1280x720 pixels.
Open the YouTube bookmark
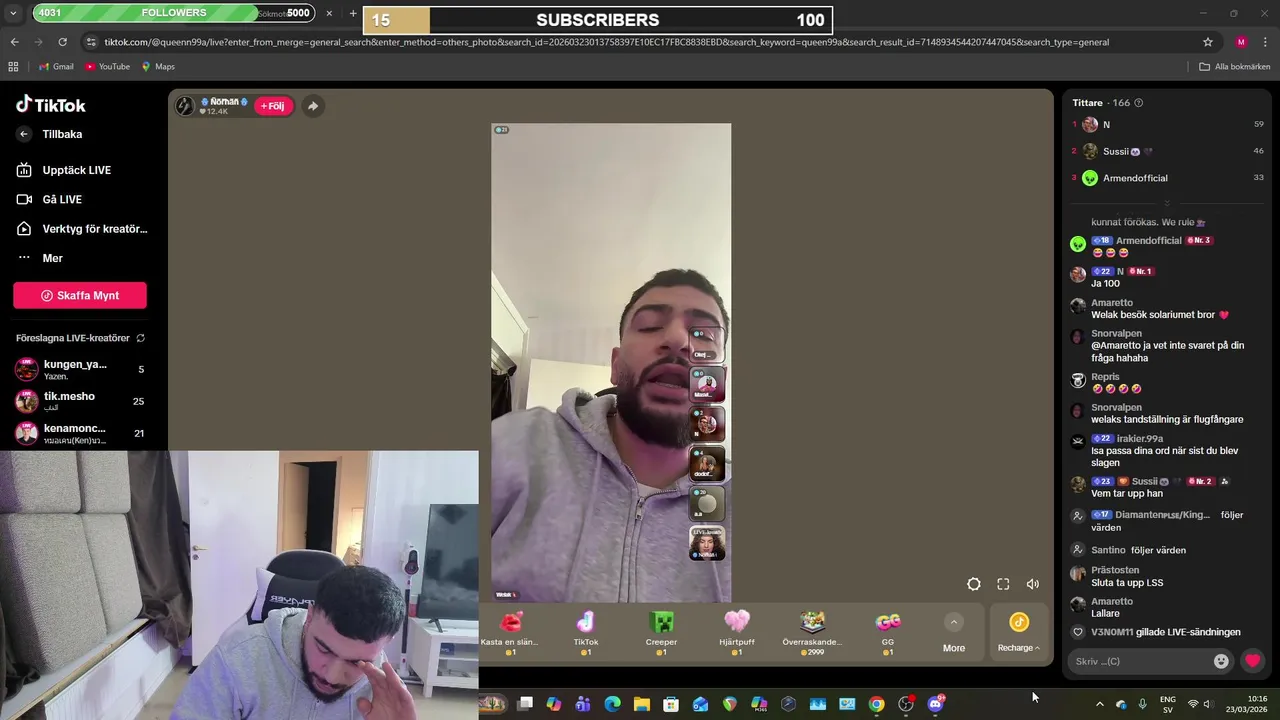click(107, 67)
